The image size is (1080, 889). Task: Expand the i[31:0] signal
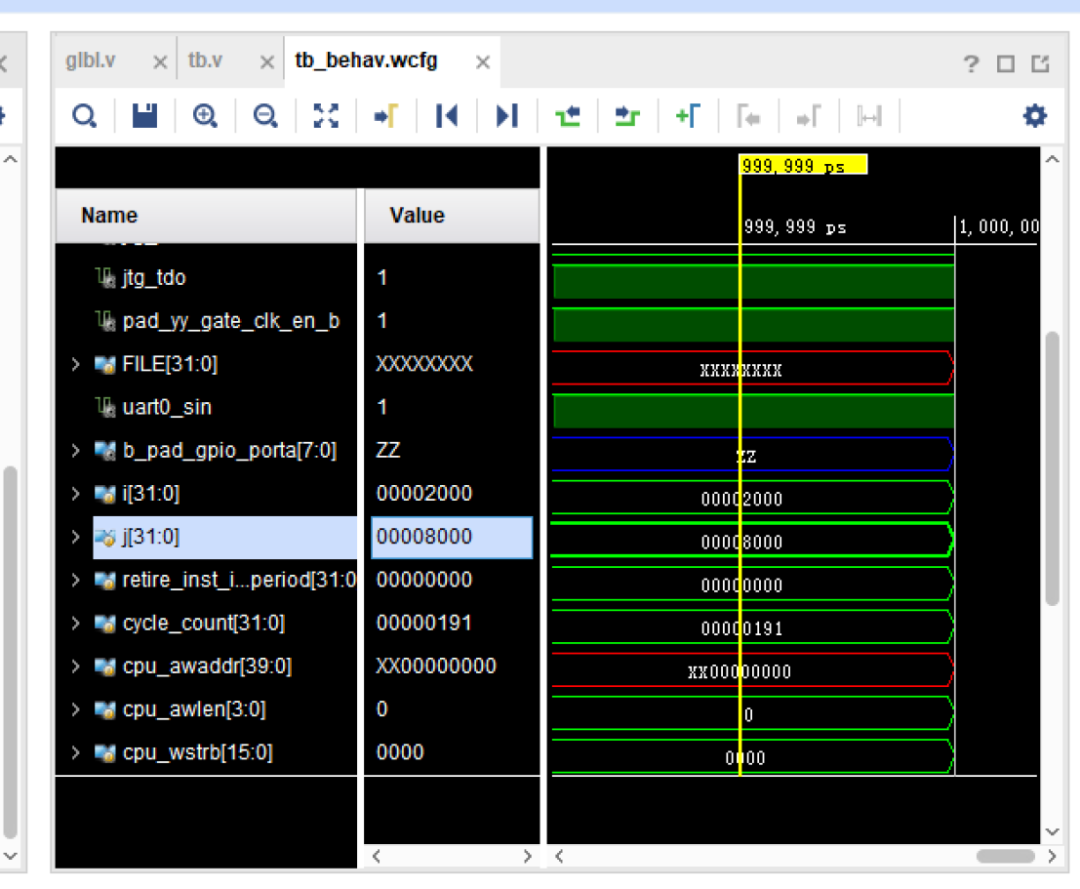coord(76,494)
